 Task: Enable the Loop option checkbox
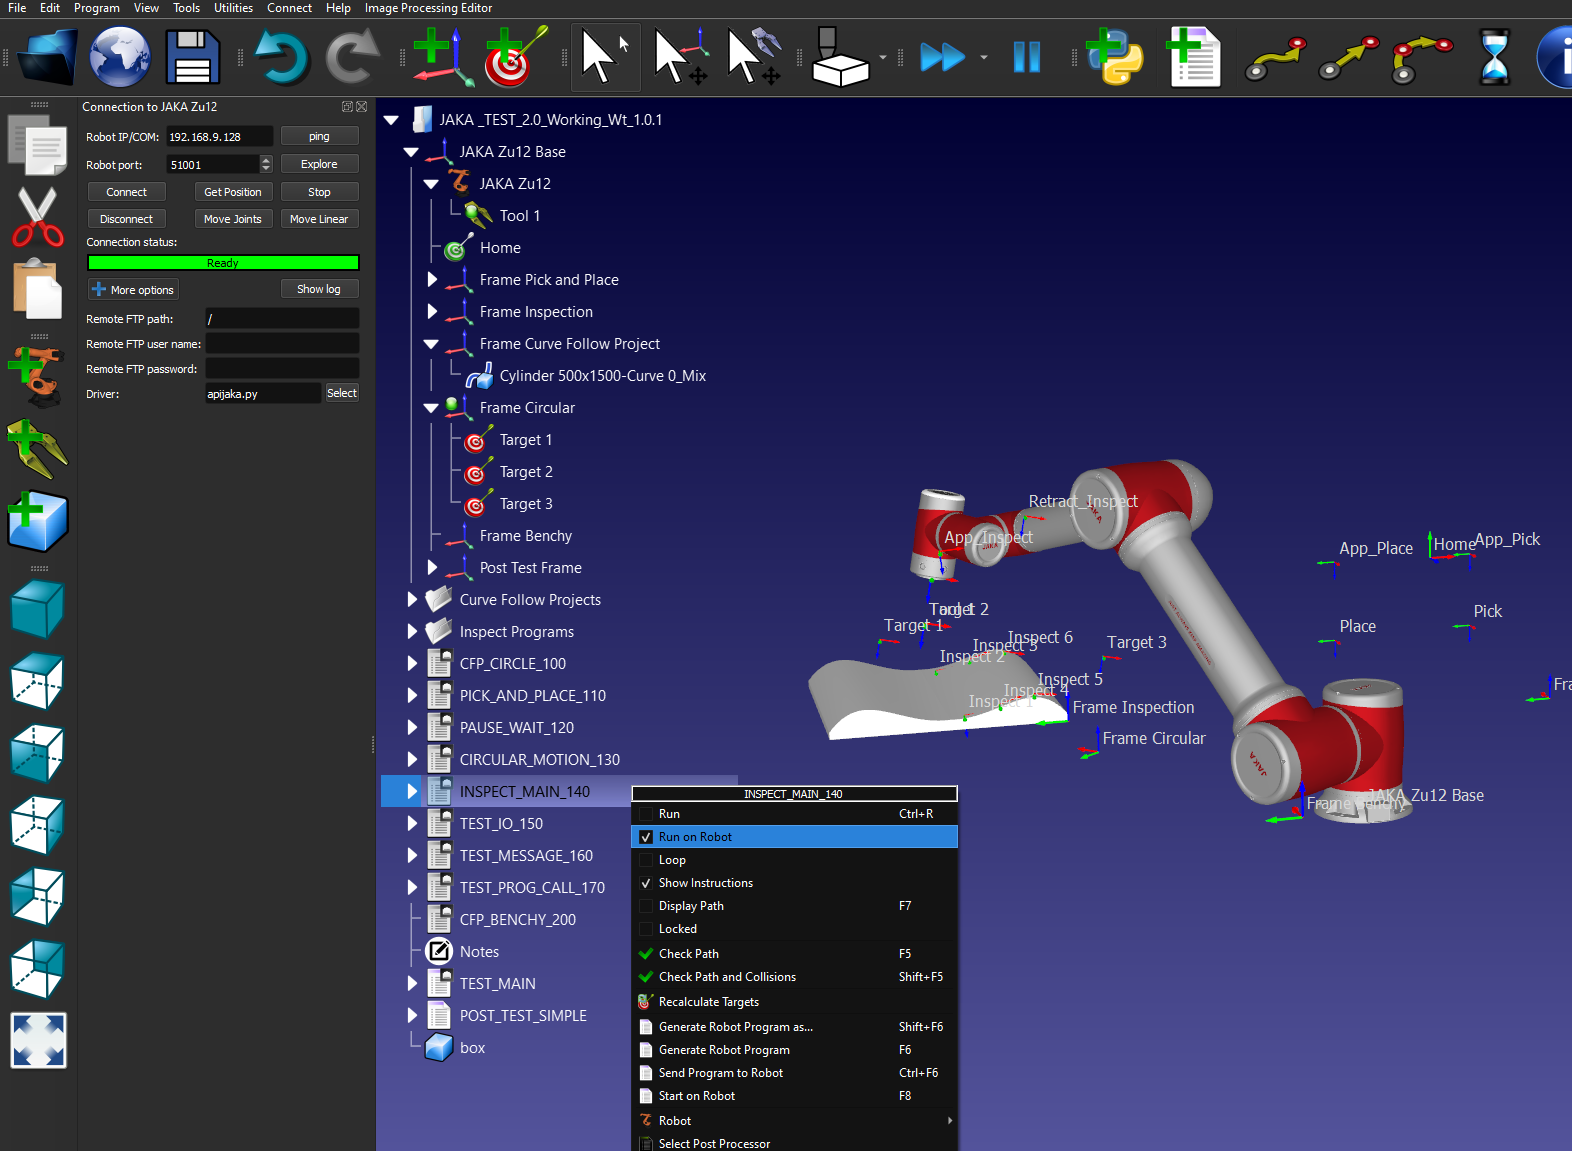646,860
